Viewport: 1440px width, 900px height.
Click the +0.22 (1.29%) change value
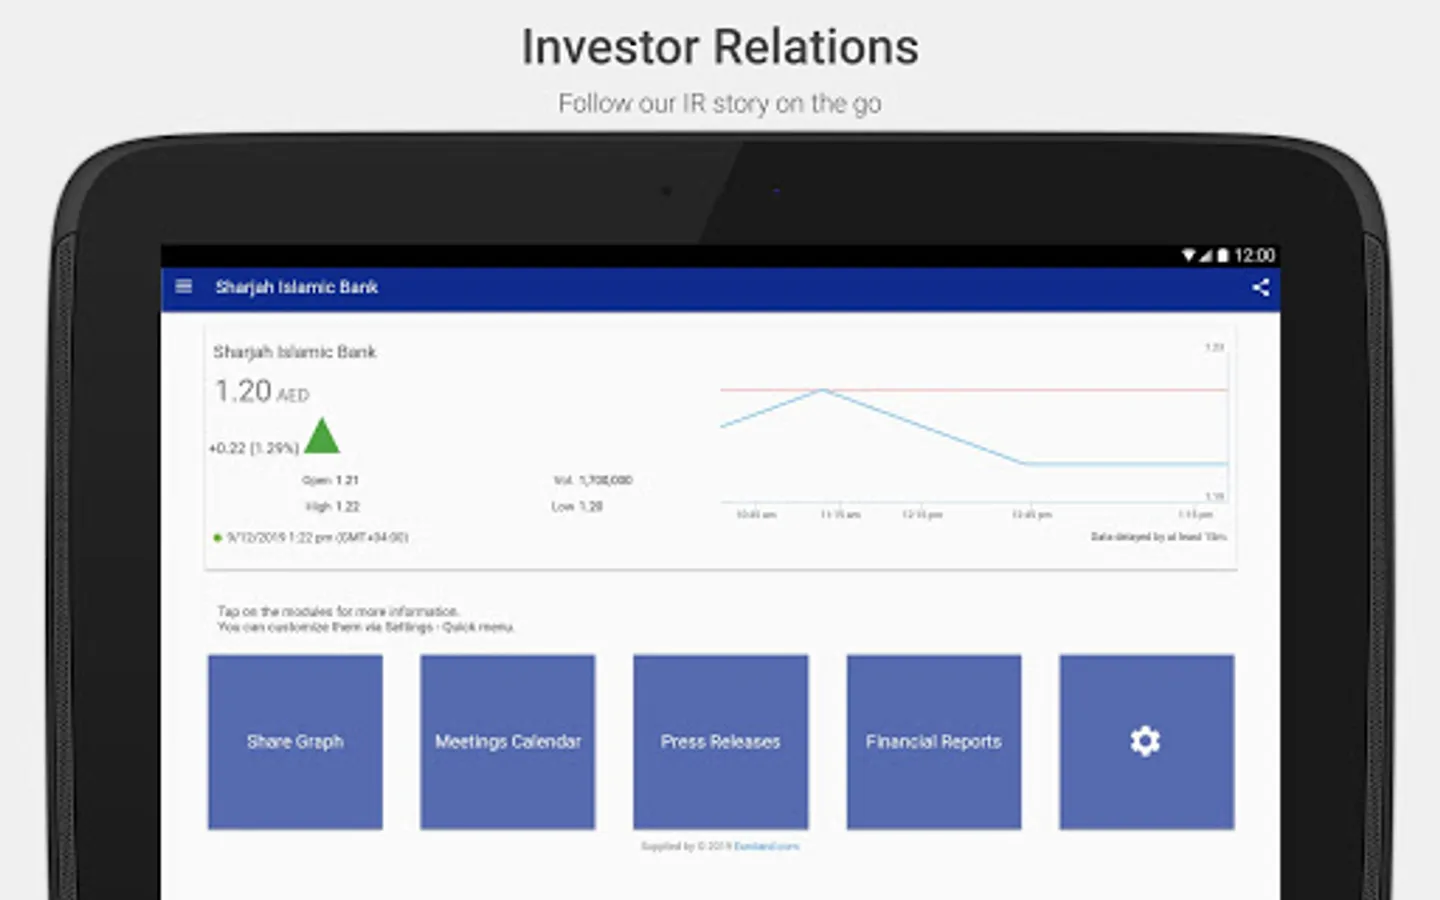click(254, 448)
